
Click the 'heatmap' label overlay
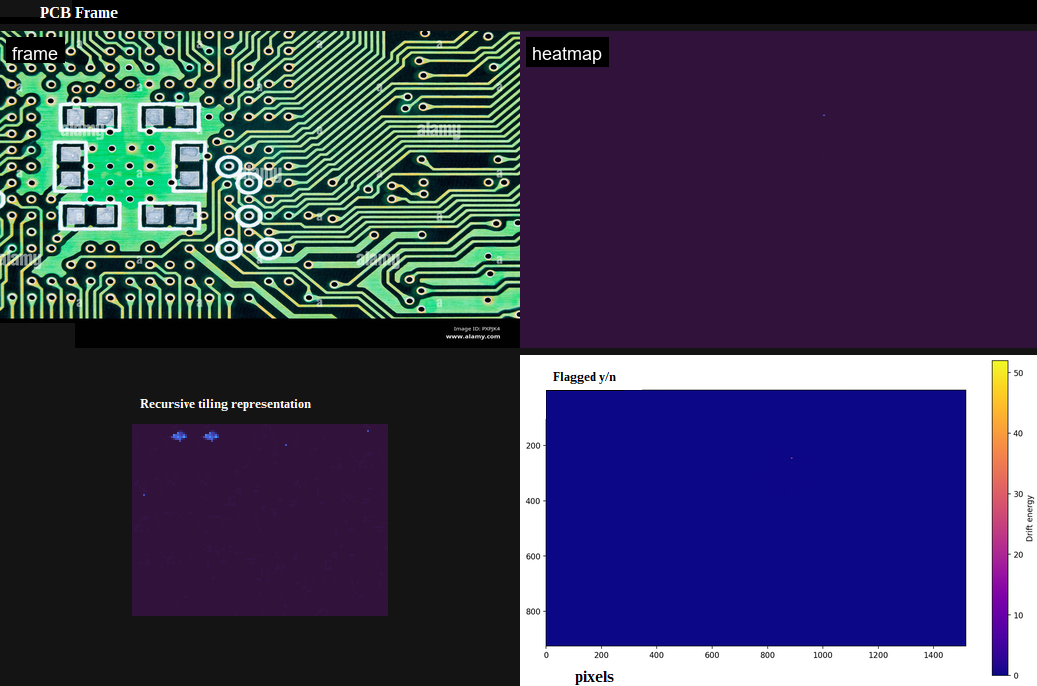click(x=567, y=54)
